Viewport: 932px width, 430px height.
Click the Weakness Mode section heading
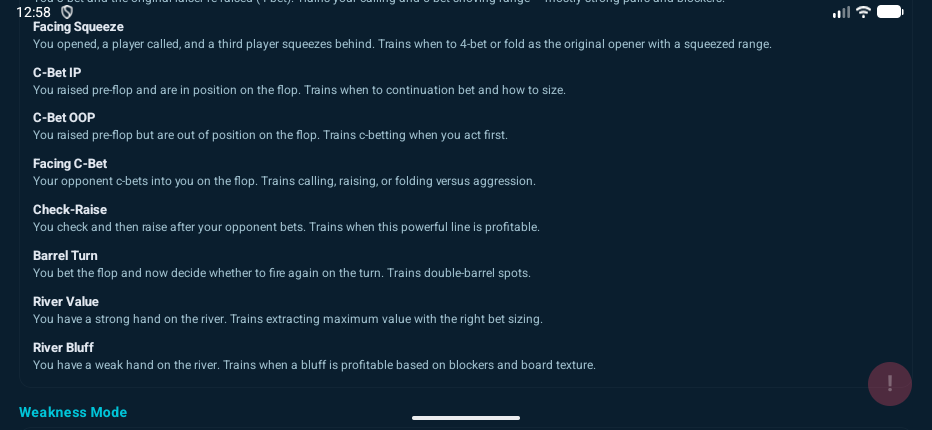click(73, 412)
